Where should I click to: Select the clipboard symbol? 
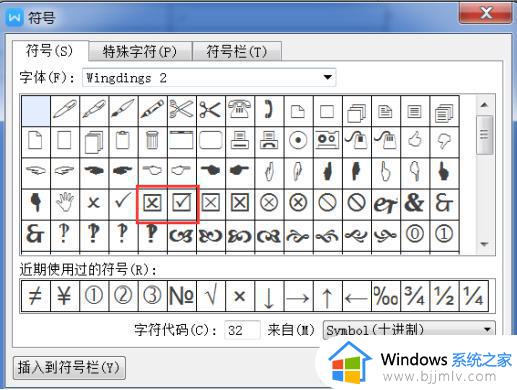[x=123, y=141]
